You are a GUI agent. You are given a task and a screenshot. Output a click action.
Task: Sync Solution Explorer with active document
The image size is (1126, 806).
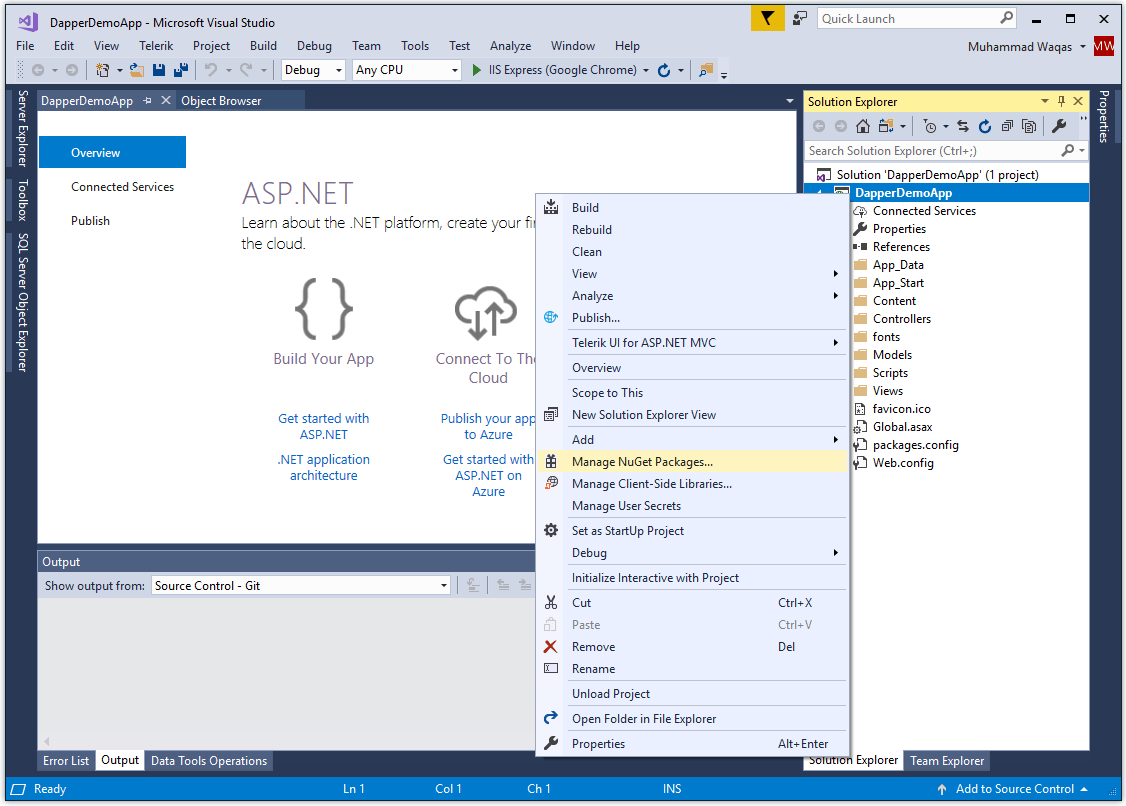[963, 126]
